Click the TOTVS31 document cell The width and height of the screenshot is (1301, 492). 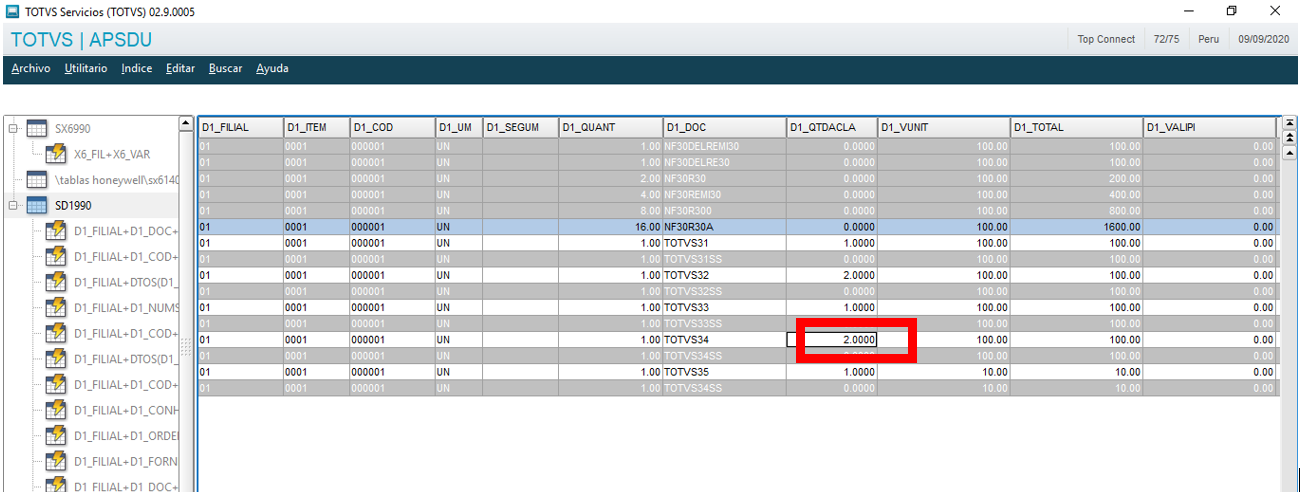pyautogui.click(x=724, y=243)
